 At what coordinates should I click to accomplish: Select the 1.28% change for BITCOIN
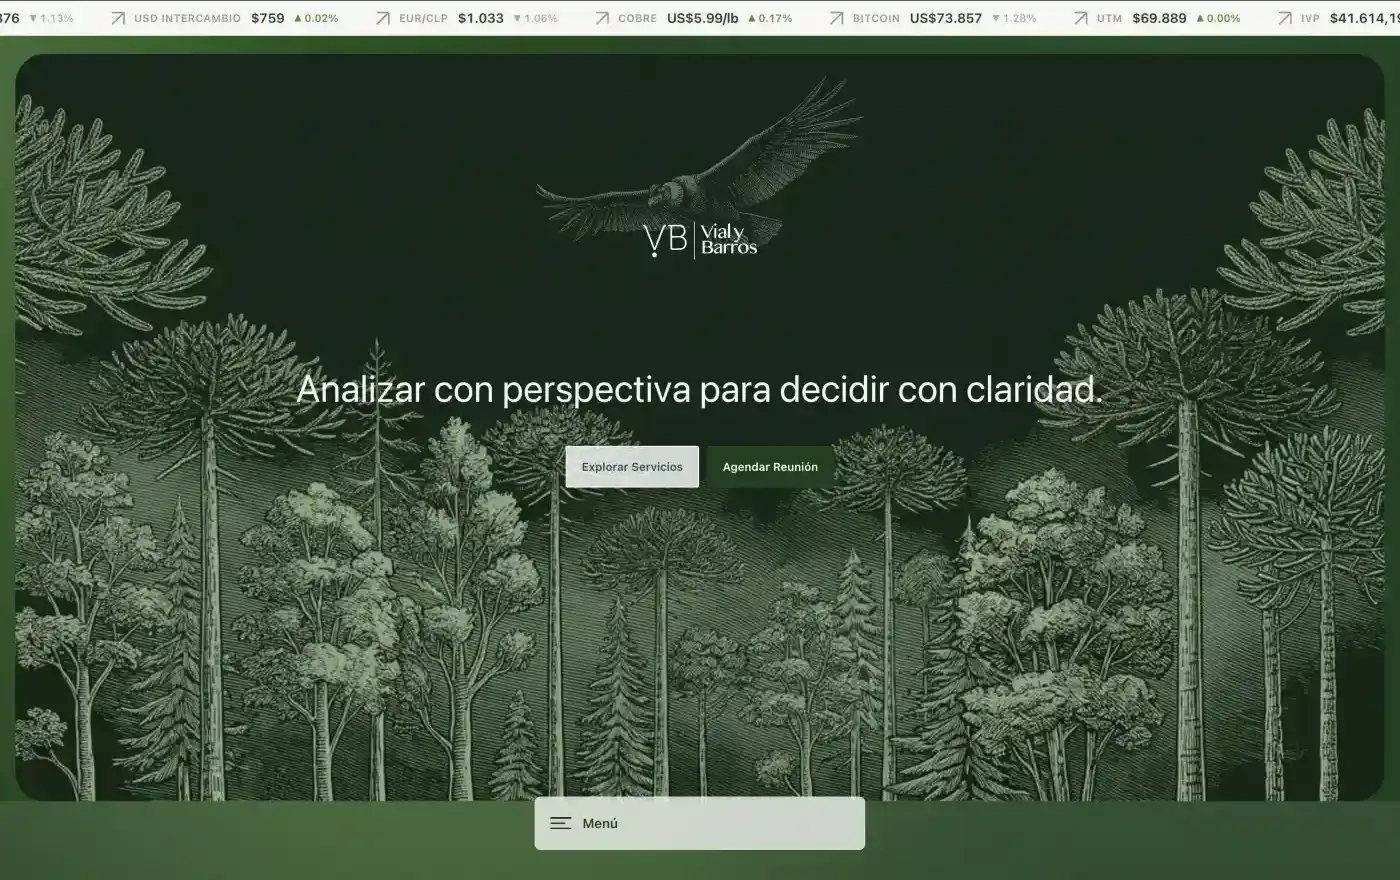click(1014, 18)
